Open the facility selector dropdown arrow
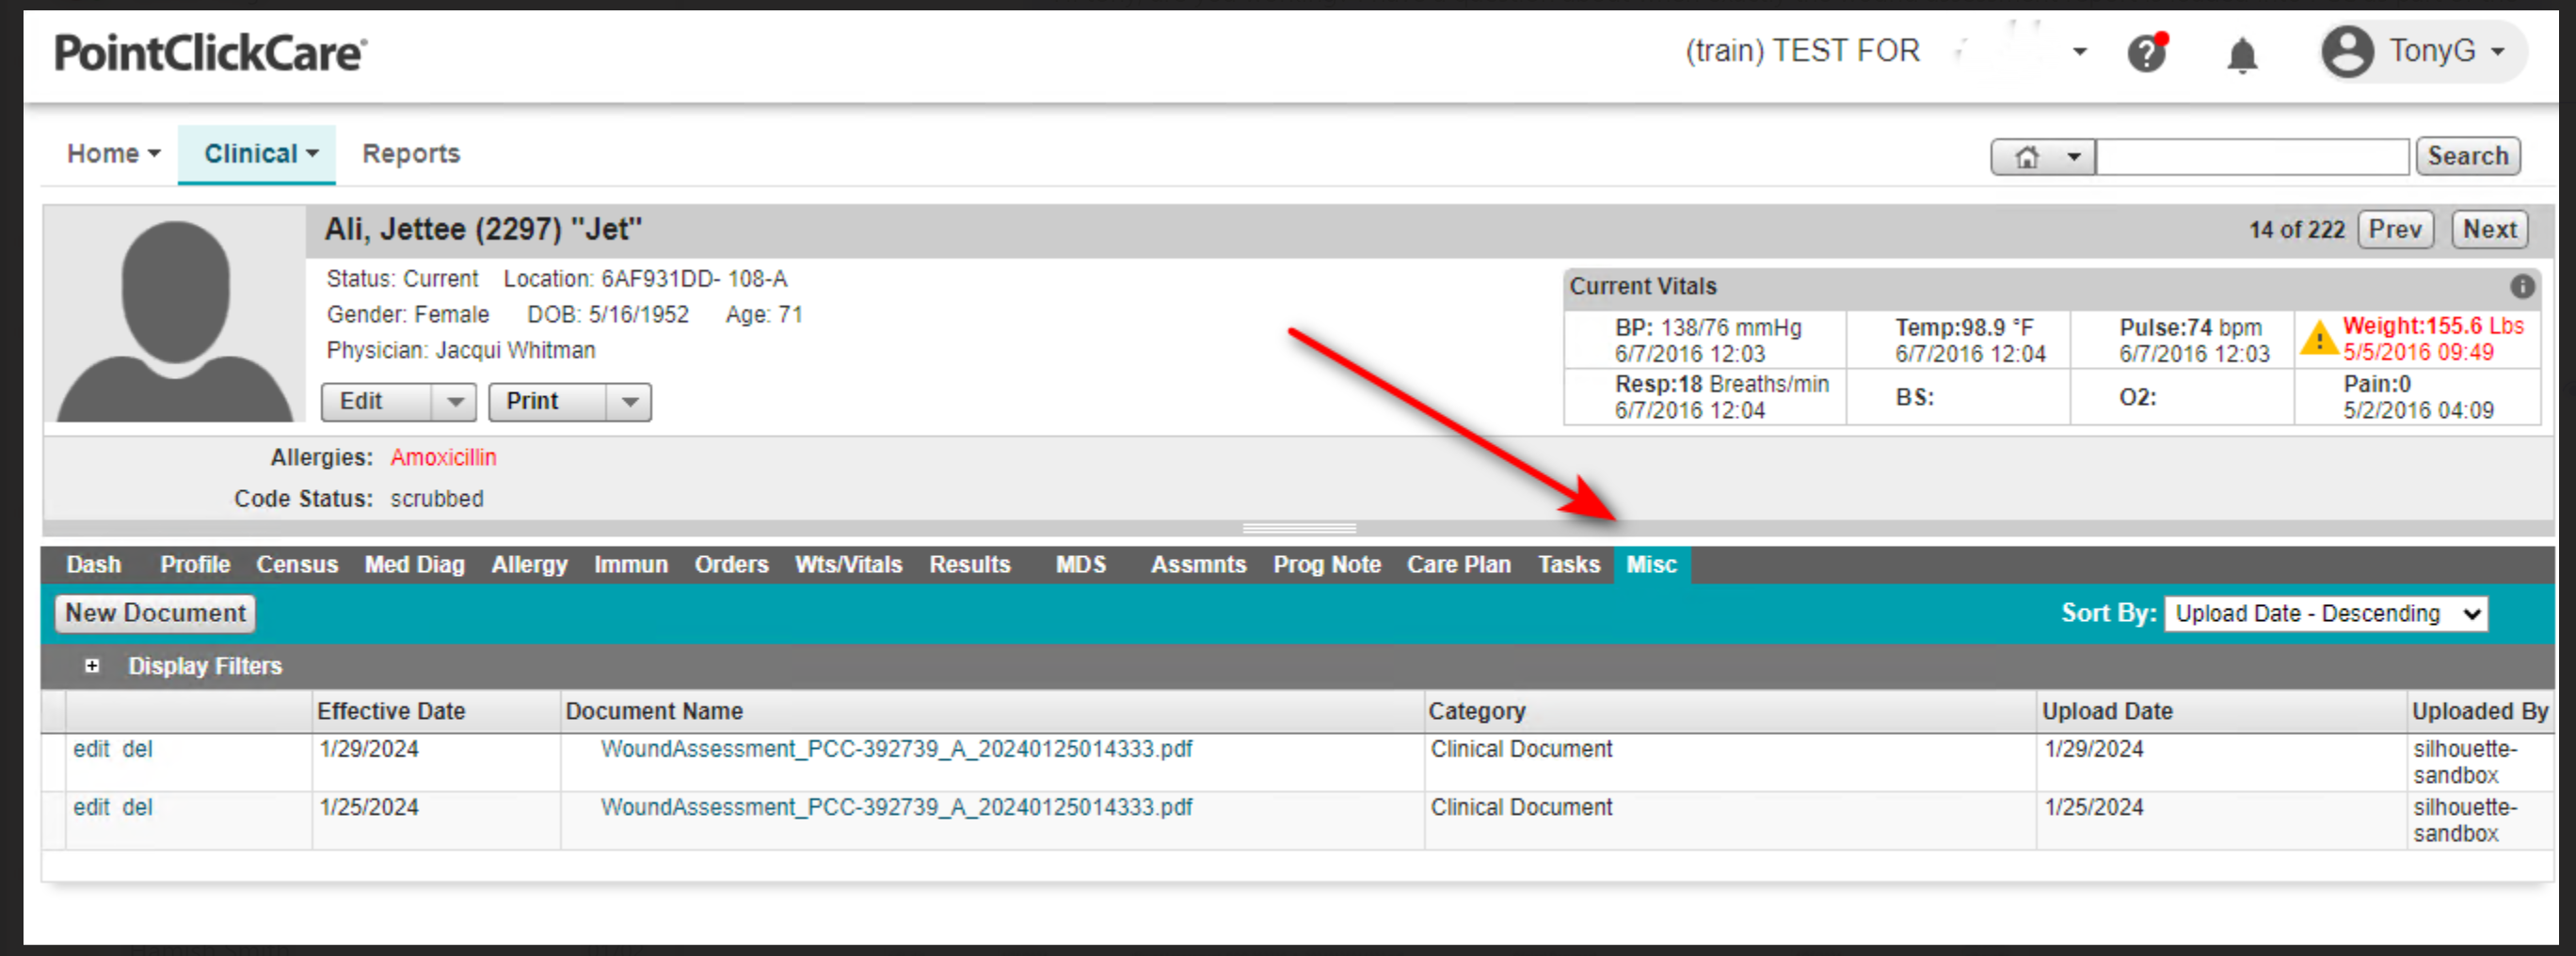The image size is (2576, 956). tap(2080, 52)
